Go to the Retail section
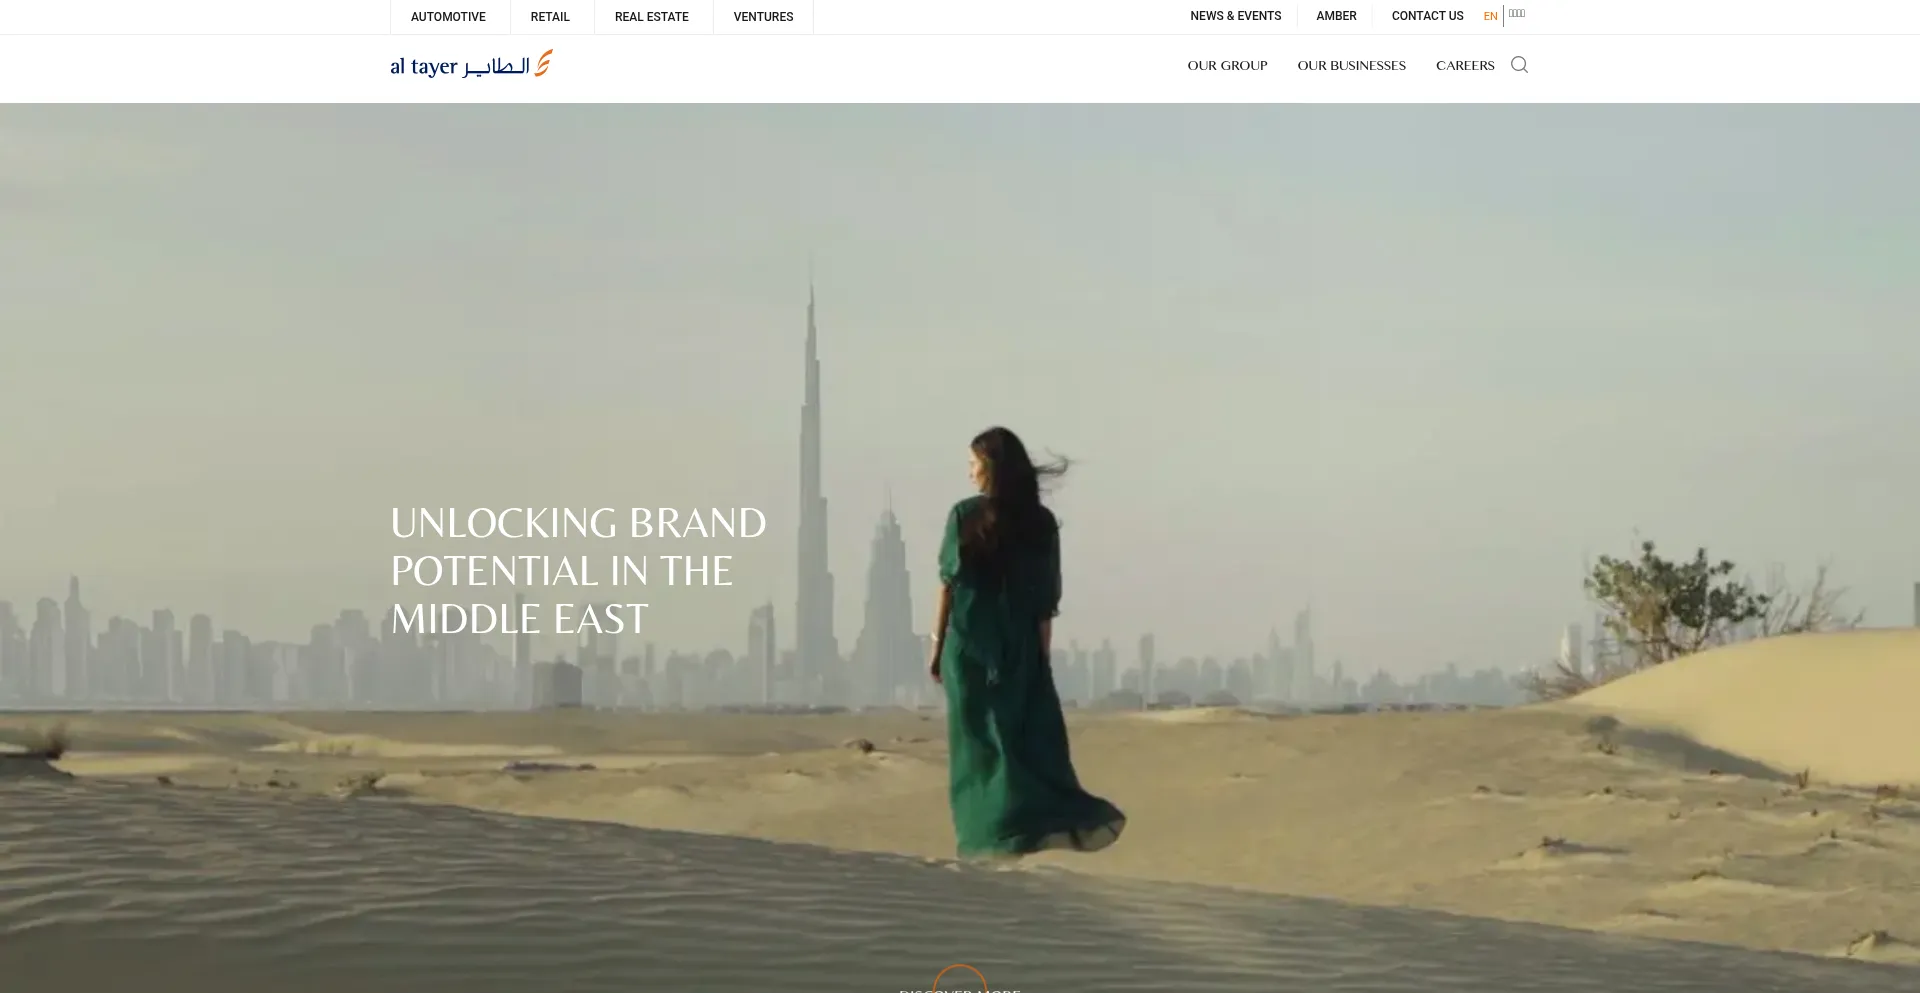Image resolution: width=1920 pixels, height=993 pixels. (550, 17)
